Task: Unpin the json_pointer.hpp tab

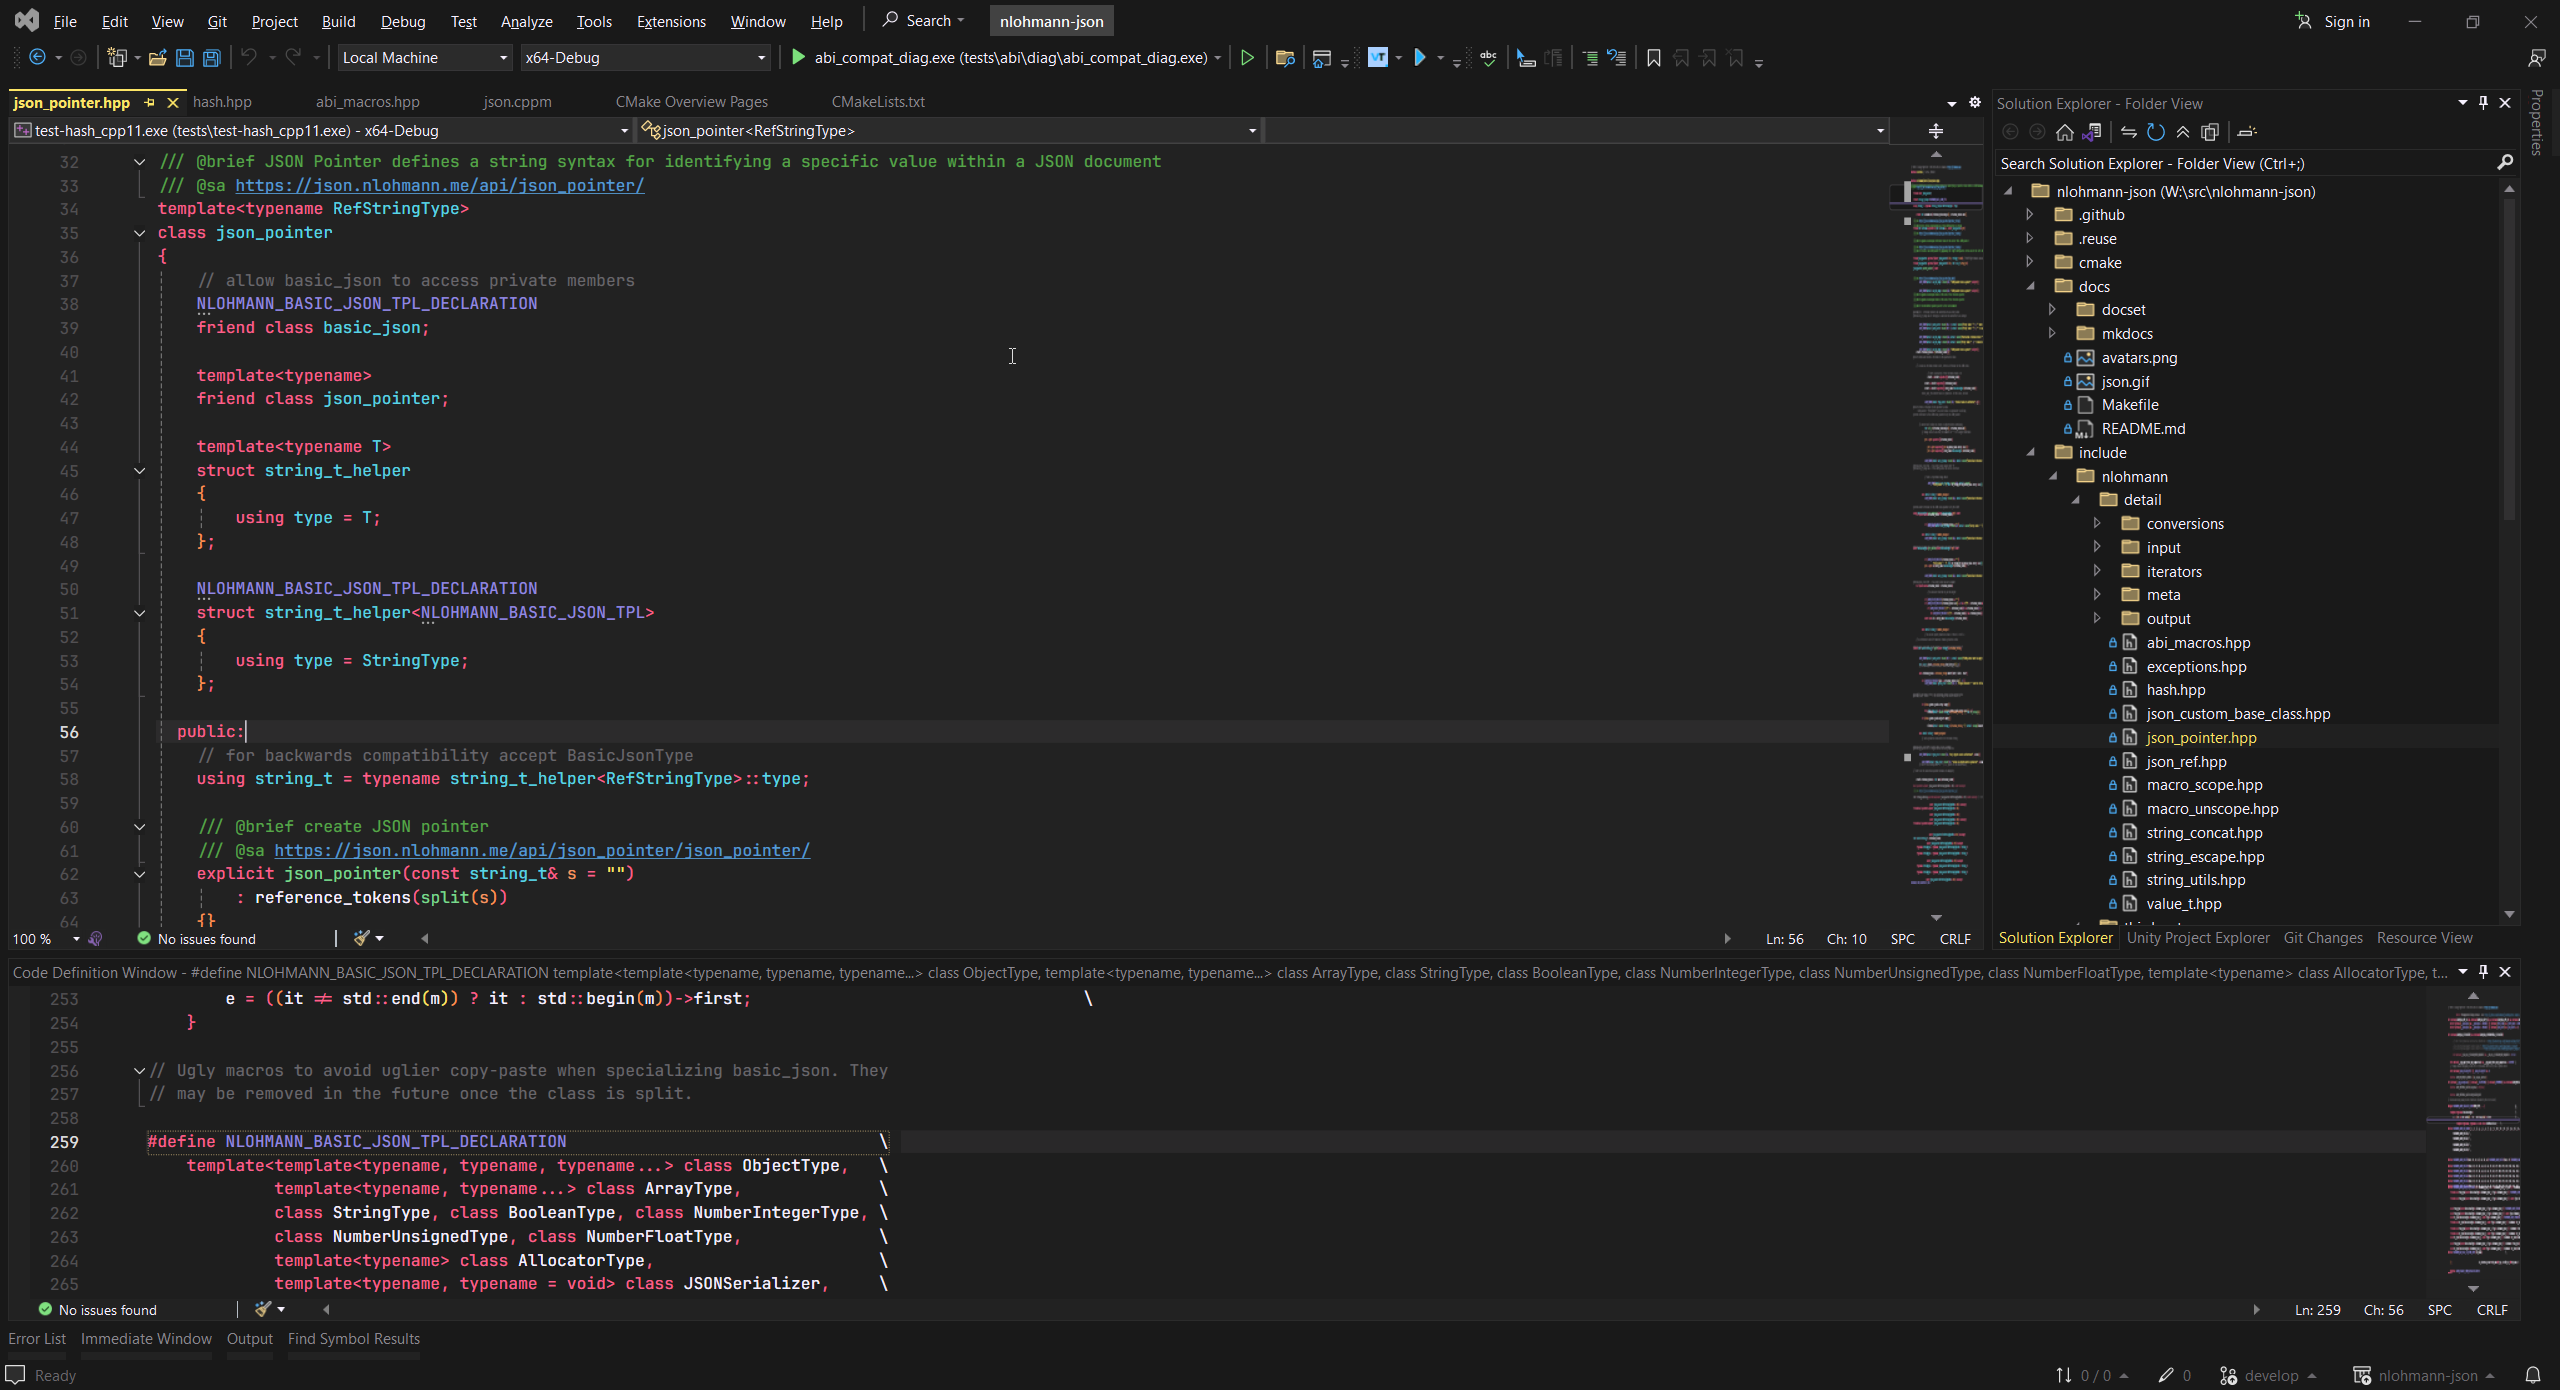Action: pyautogui.click(x=150, y=102)
